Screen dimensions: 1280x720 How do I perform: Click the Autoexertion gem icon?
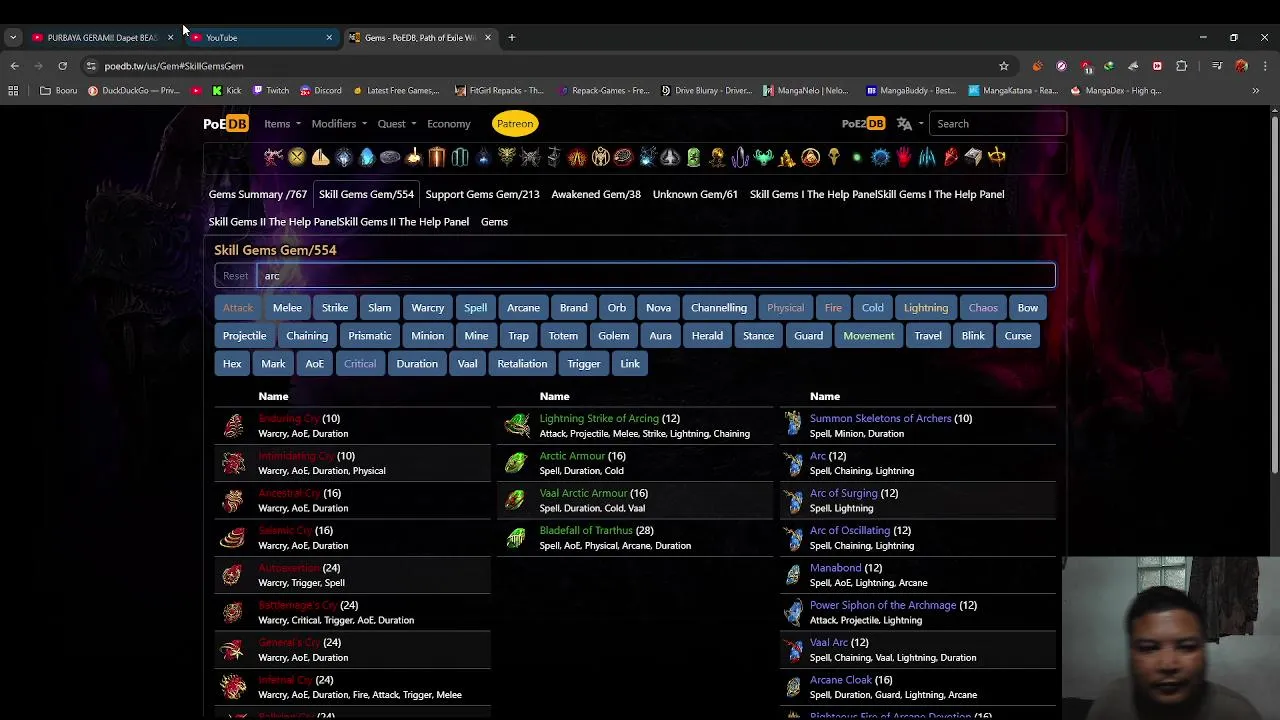(233, 575)
